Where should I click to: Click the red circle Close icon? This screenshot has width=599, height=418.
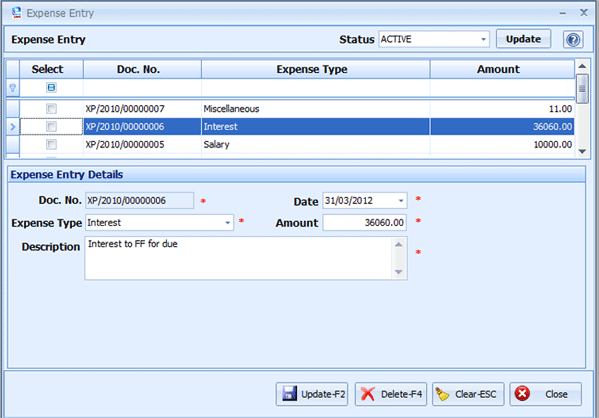[x=522, y=394]
